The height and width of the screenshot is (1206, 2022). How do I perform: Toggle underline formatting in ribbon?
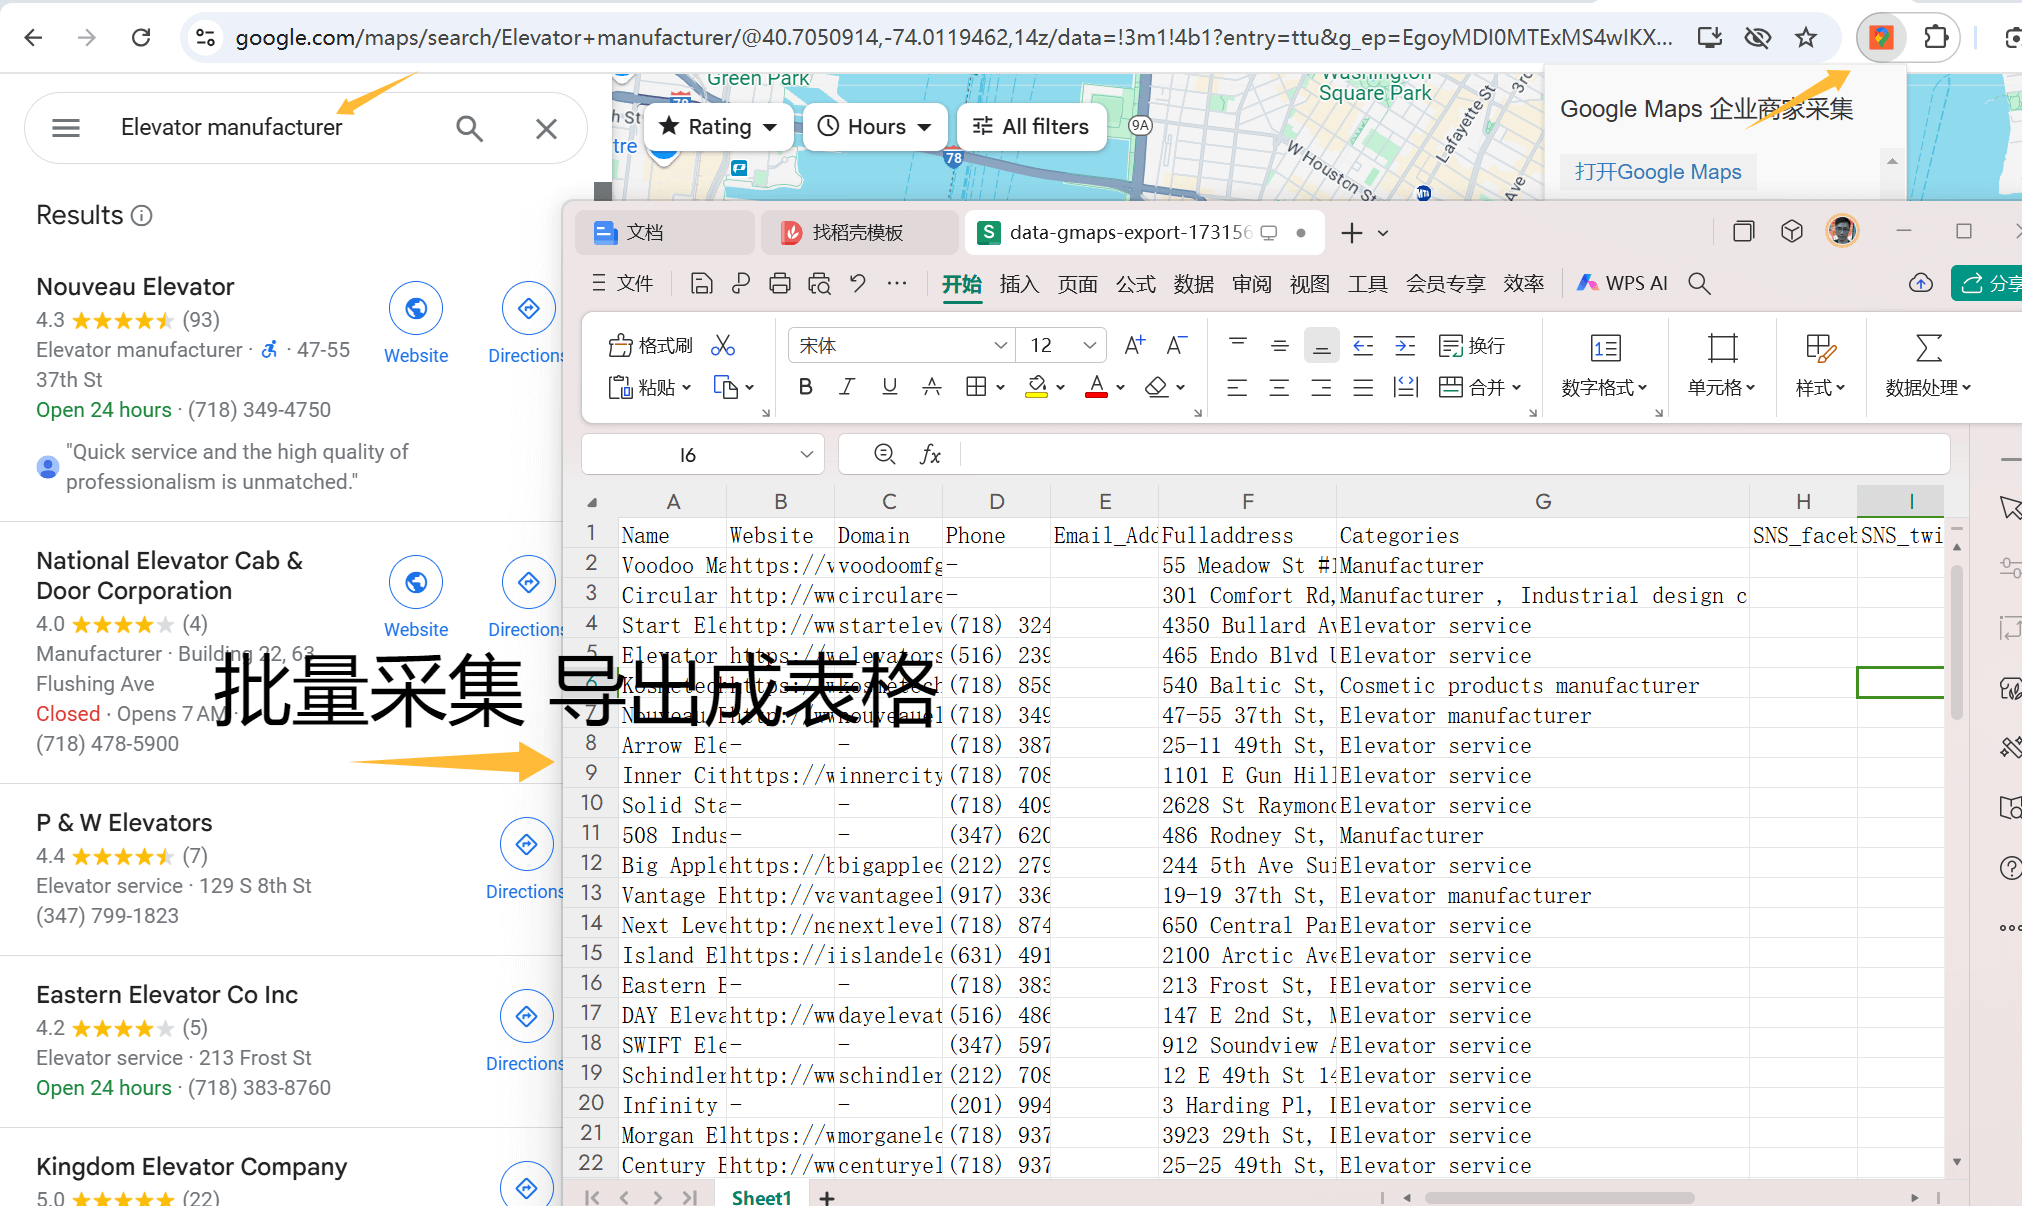click(x=889, y=387)
